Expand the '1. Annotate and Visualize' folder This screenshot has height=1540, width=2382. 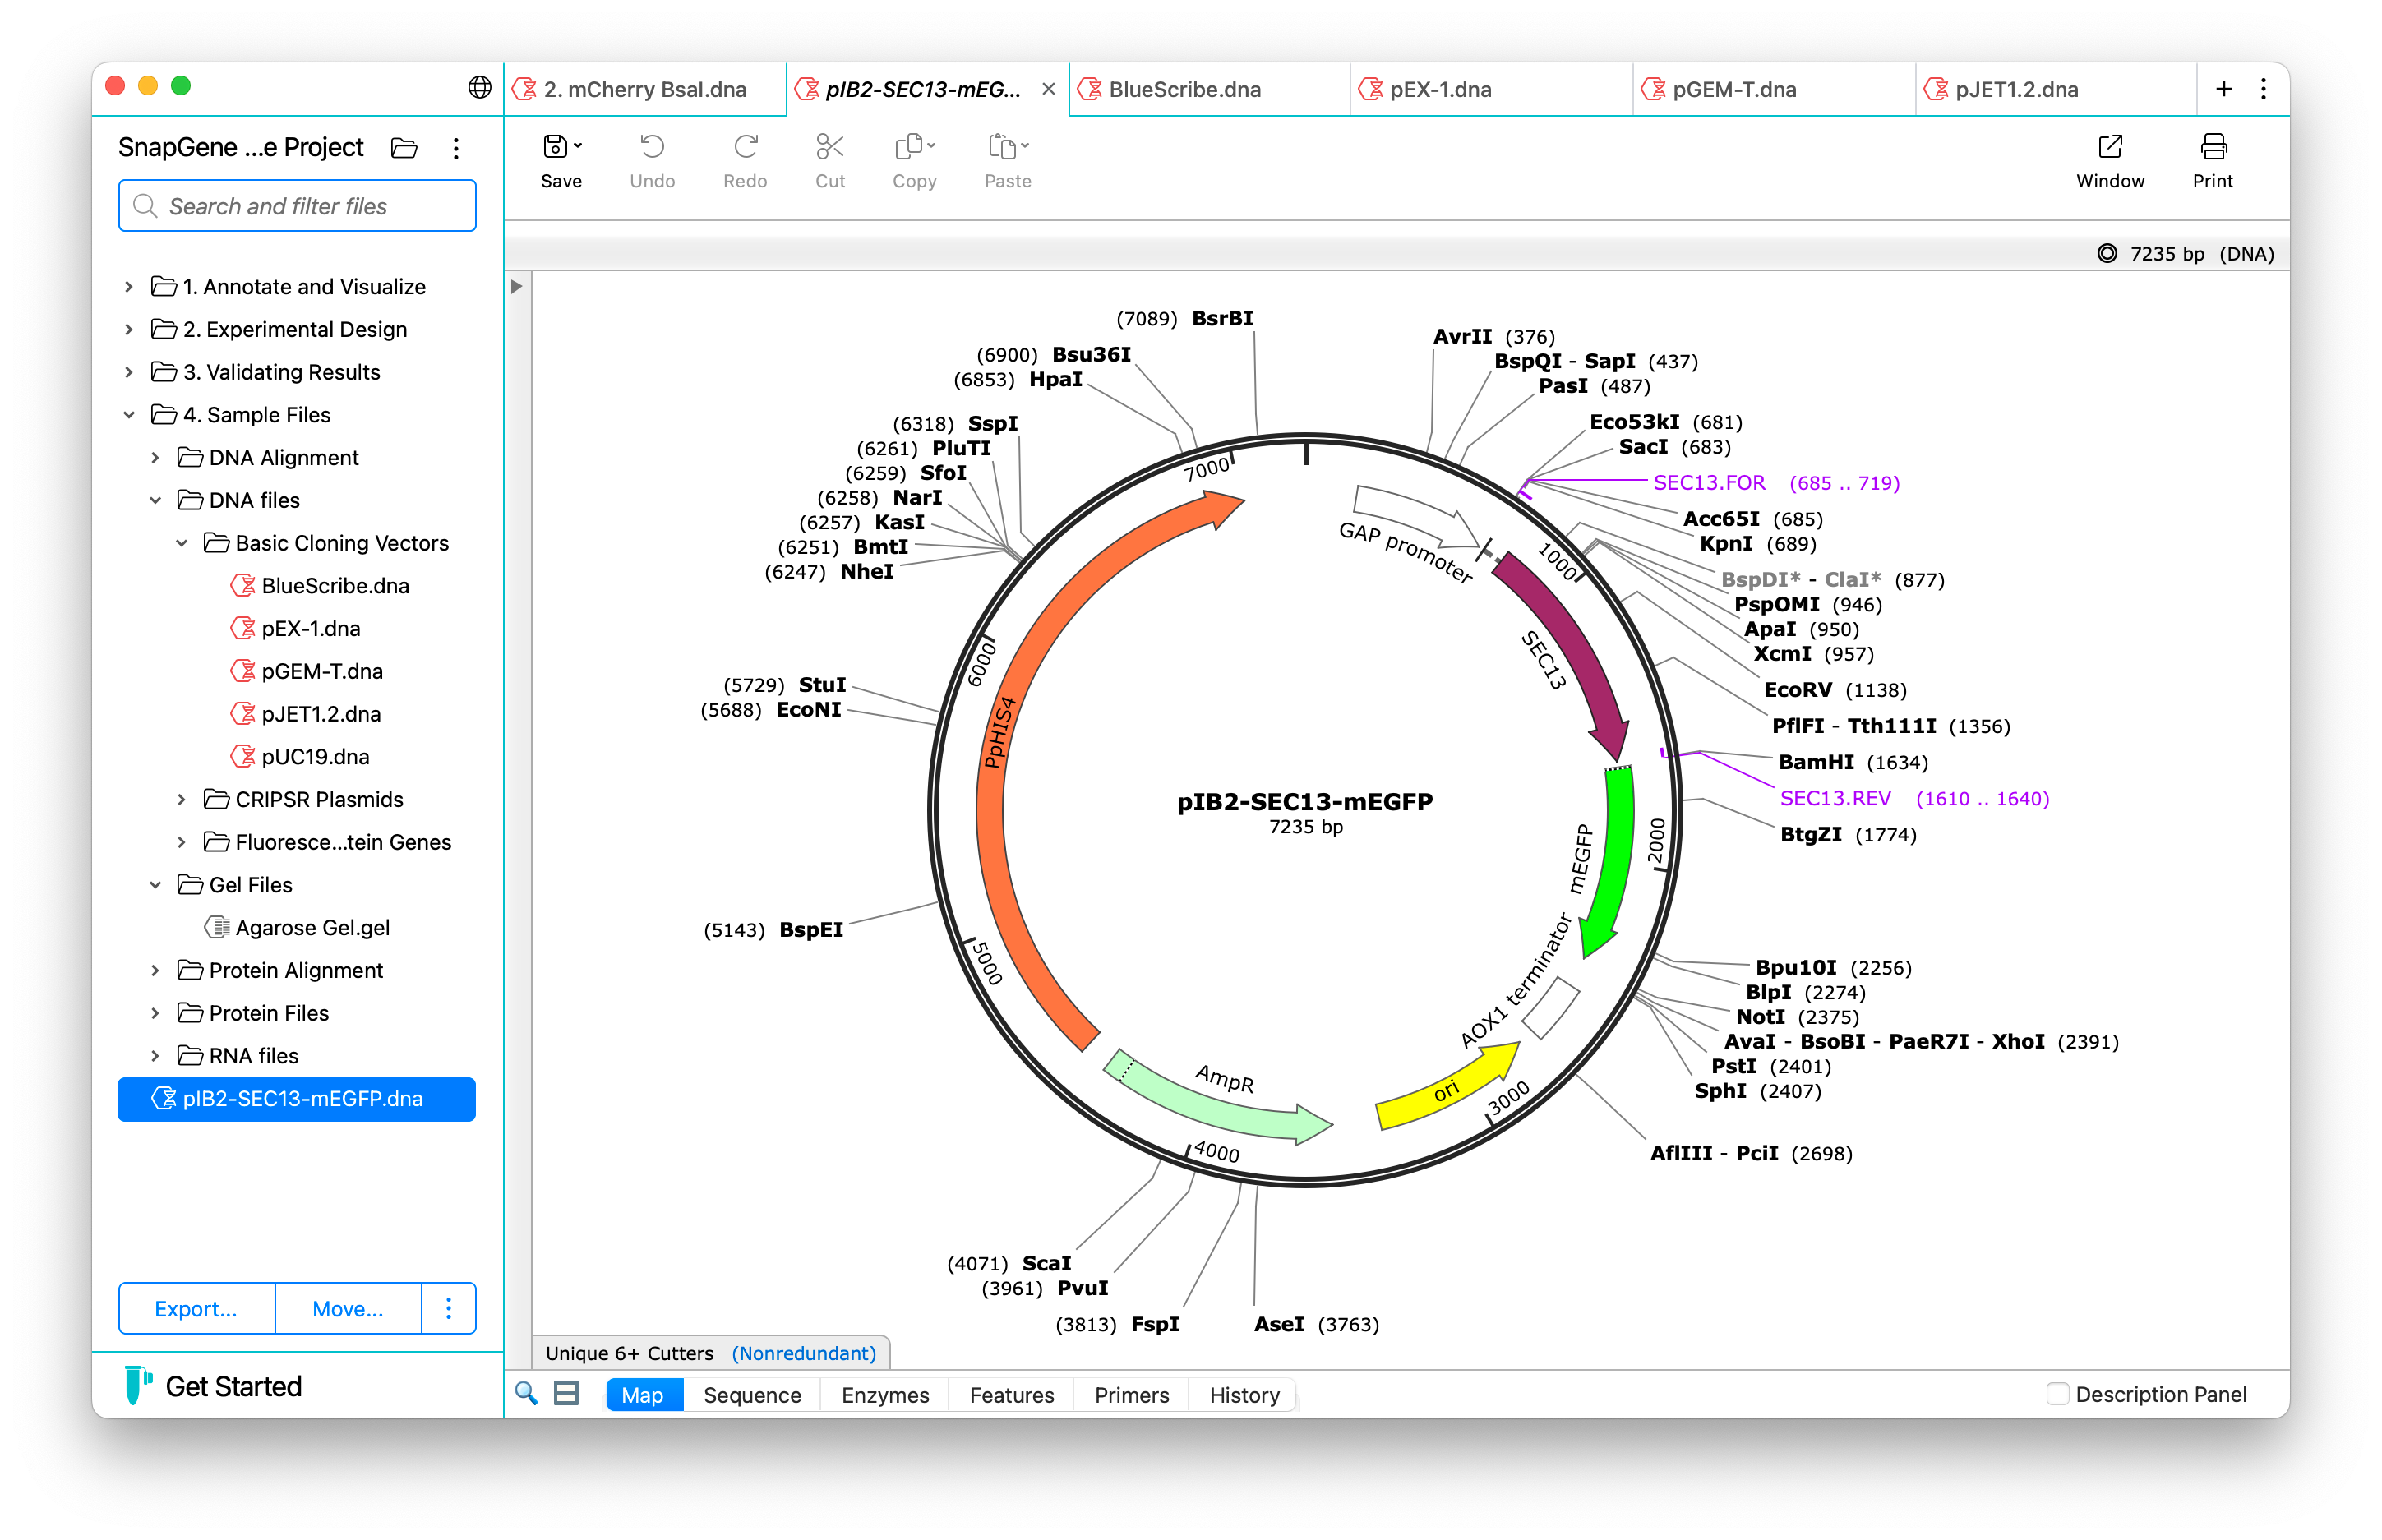pos(130,286)
